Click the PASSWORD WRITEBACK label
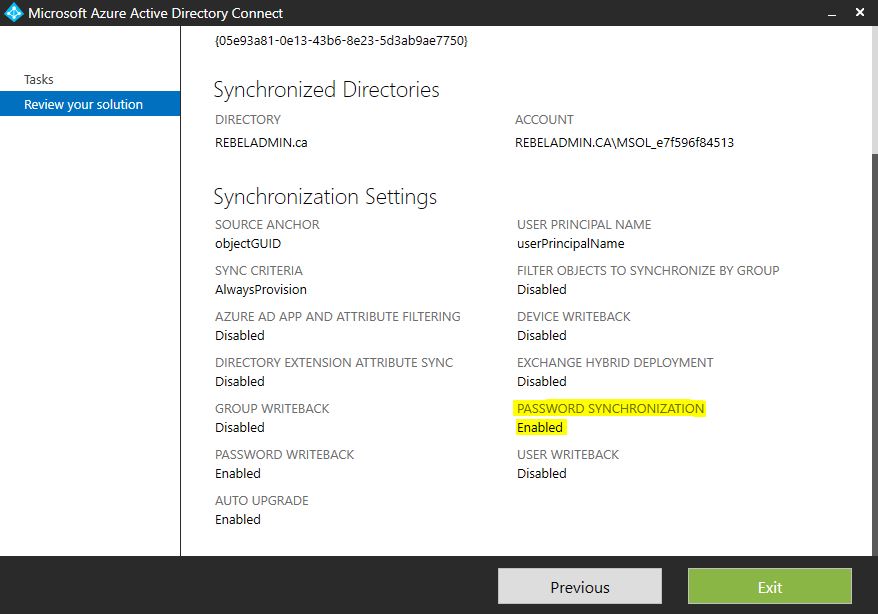The width and height of the screenshot is (878, 614). pyautogui.click(x=284, y=454)
